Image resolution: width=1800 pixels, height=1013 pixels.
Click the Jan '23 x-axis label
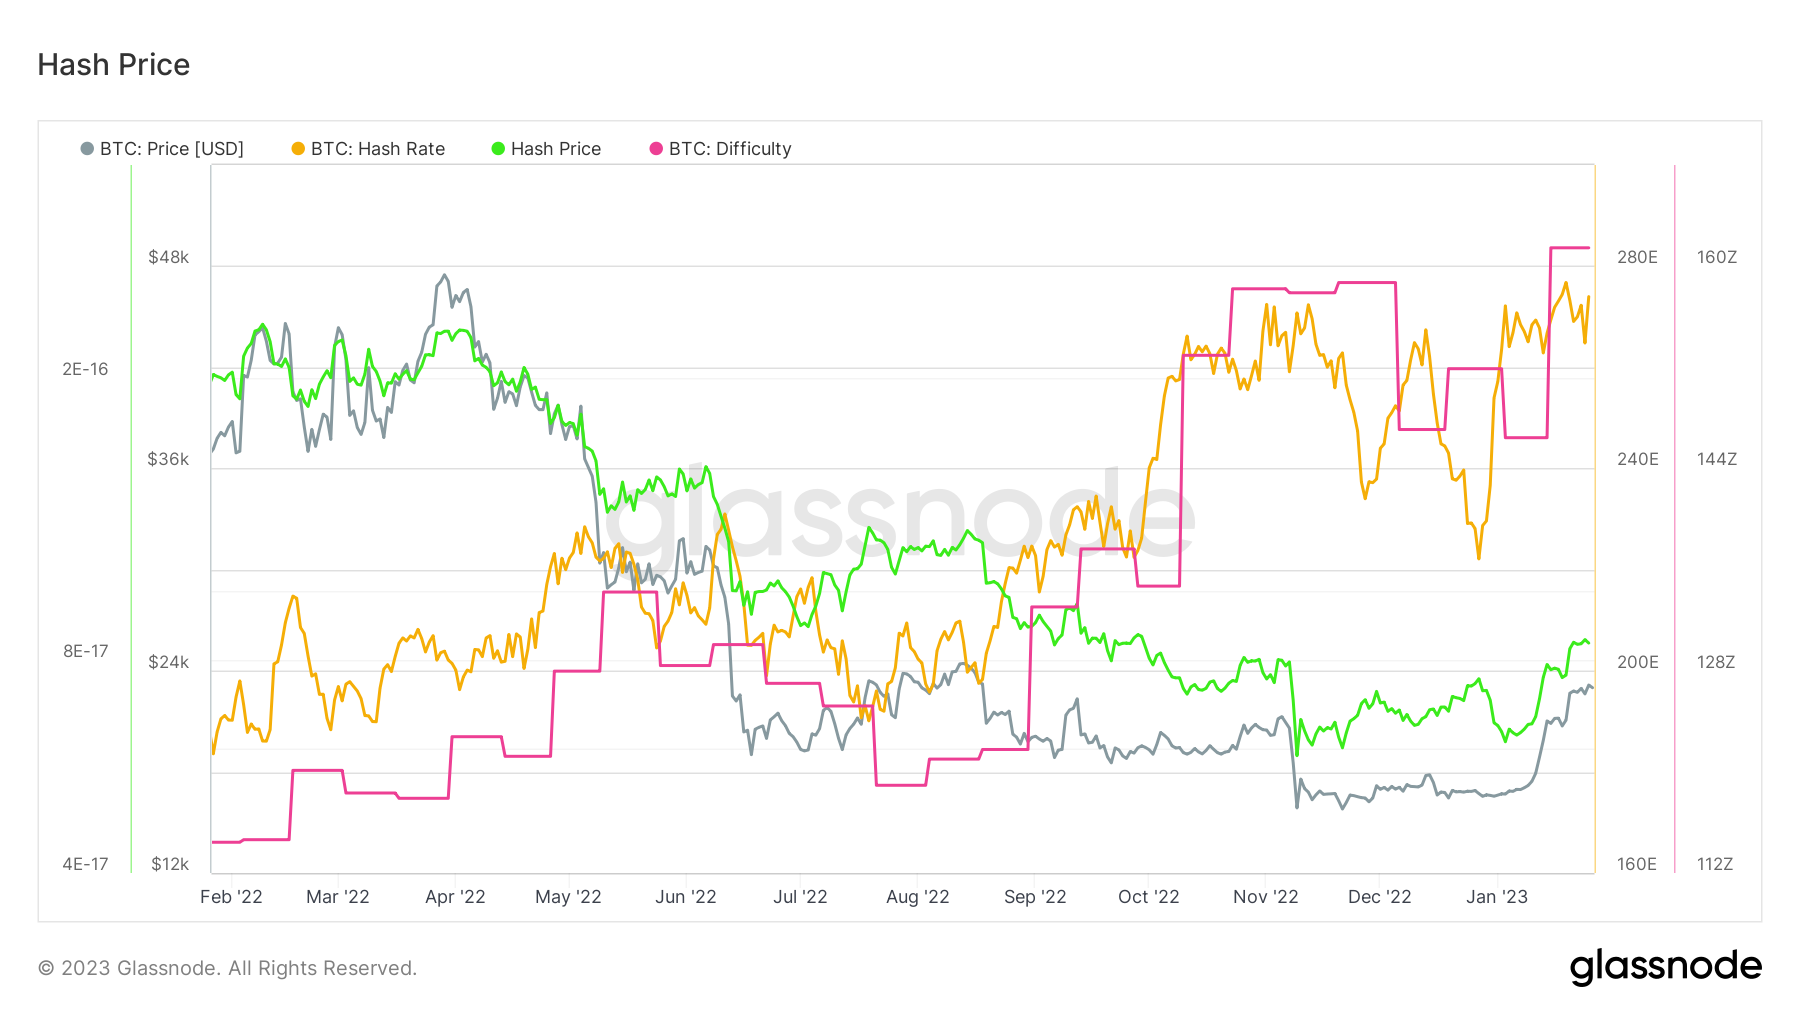point(1496,897)
